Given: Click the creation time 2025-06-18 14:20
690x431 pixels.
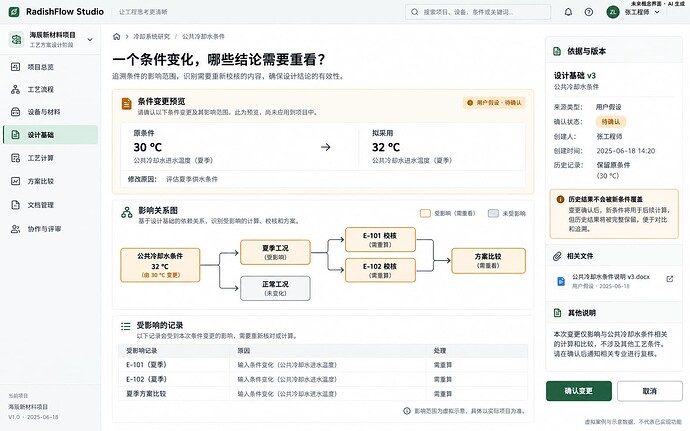Looking at the screenshot, I should click(626, 151).
